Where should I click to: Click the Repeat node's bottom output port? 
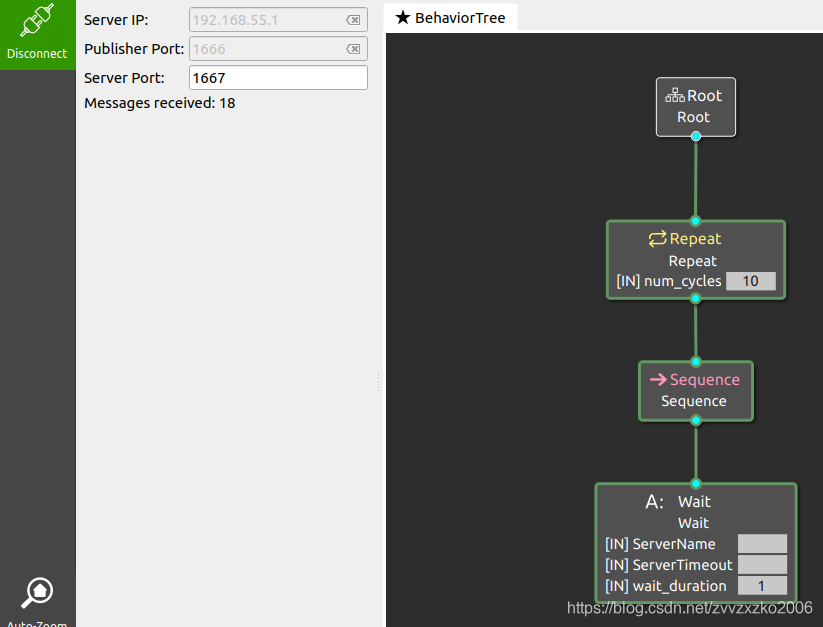[x=695, y=299]
